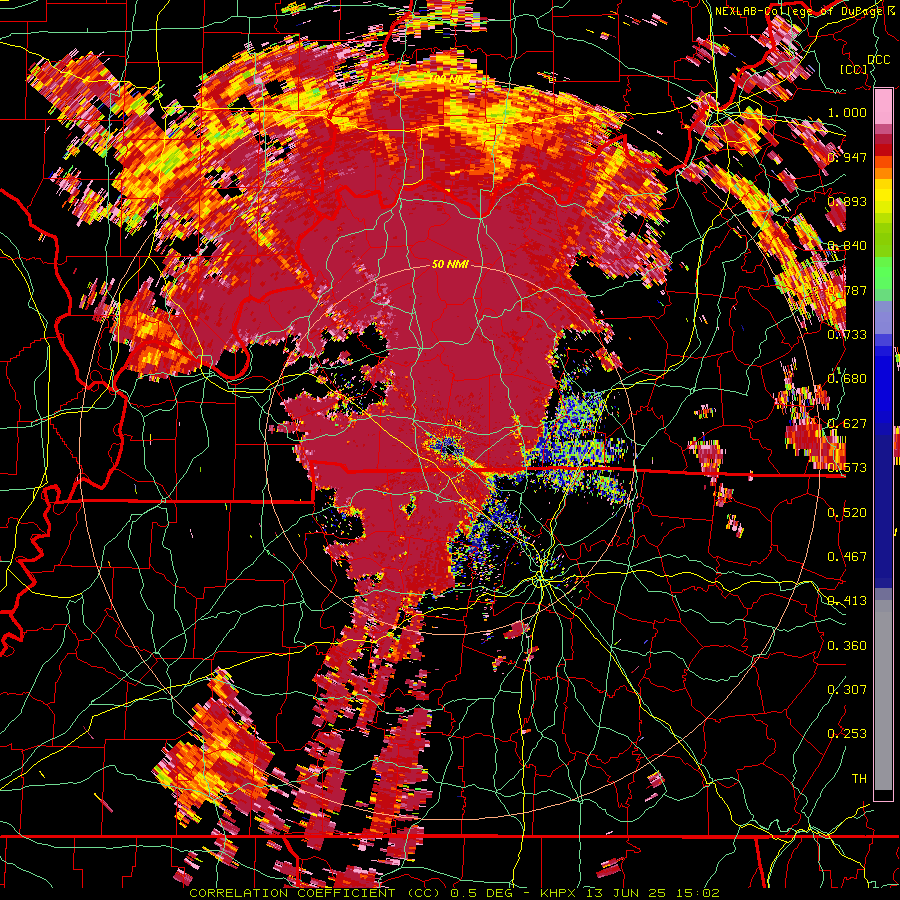Click the 0.573 legend value
Image resolution: width=900 pixels, height=900 pixels.
847,468
